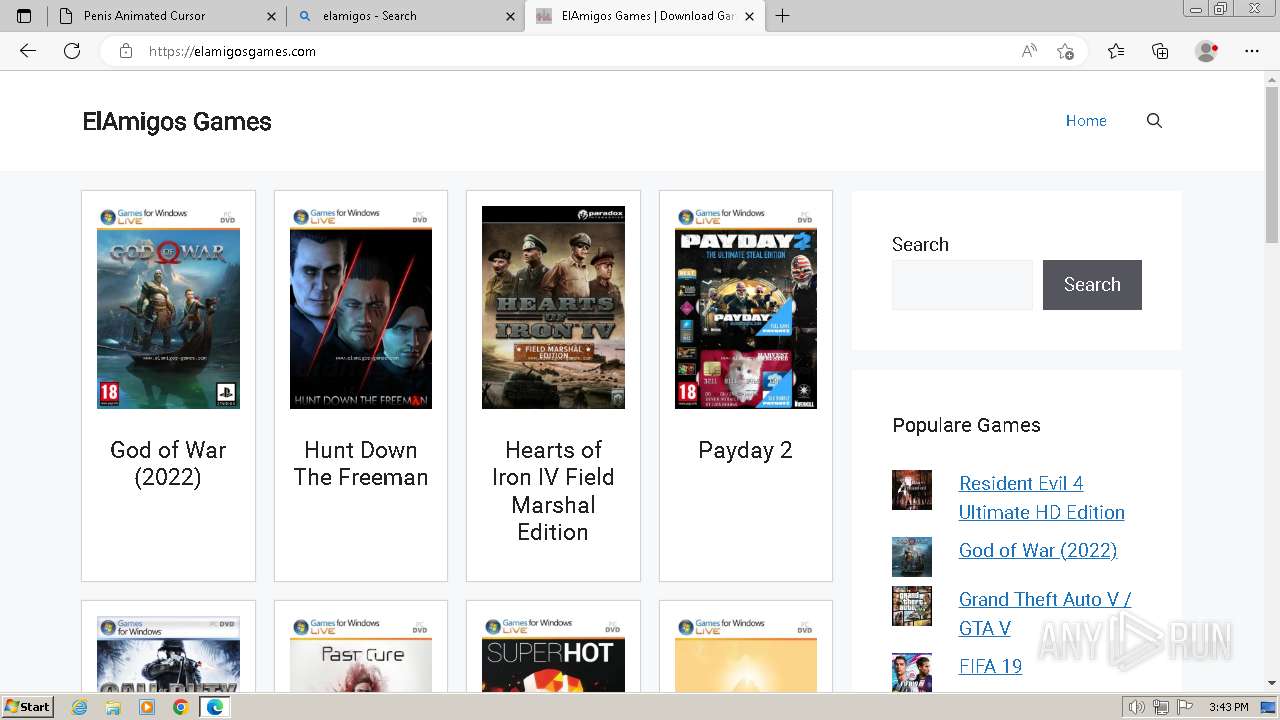Open the God of War (2022) card title
The height and width of the screenshot is (720, 1280).
click(x=168, y=464)
